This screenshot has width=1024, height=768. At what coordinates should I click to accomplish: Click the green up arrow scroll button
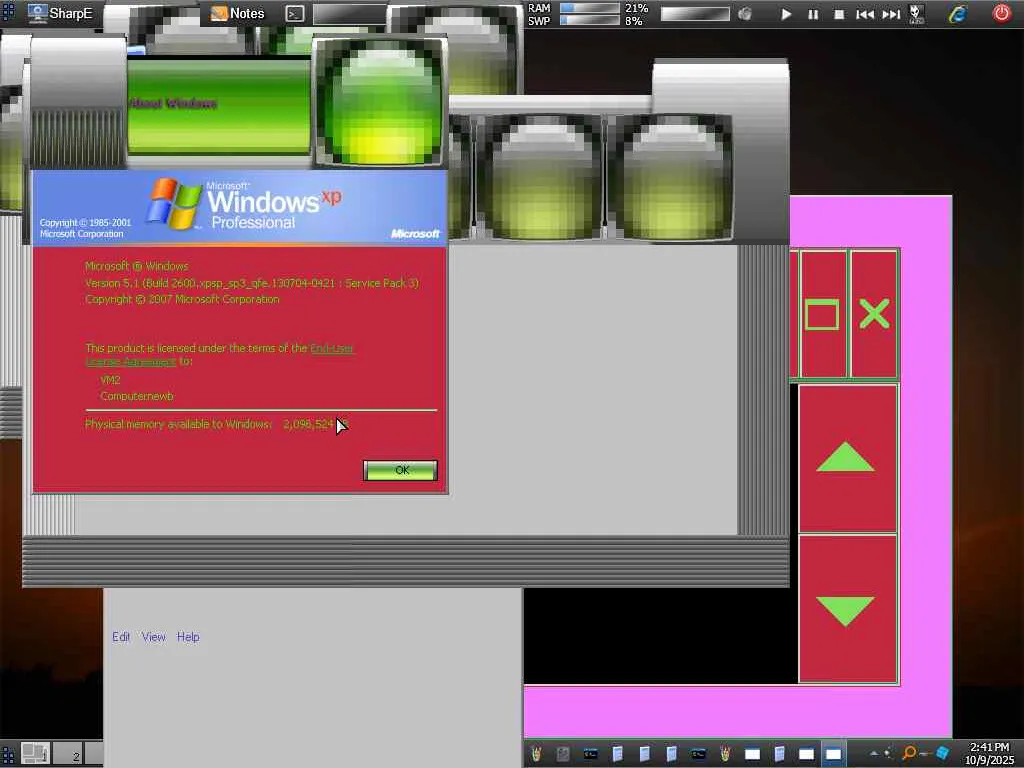[x=846, y=456]
